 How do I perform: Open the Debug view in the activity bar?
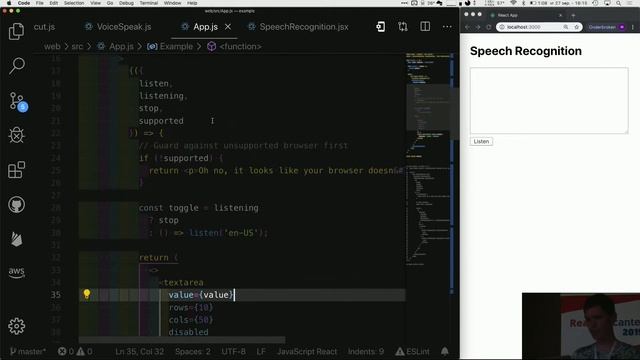(x=16, y=135)
